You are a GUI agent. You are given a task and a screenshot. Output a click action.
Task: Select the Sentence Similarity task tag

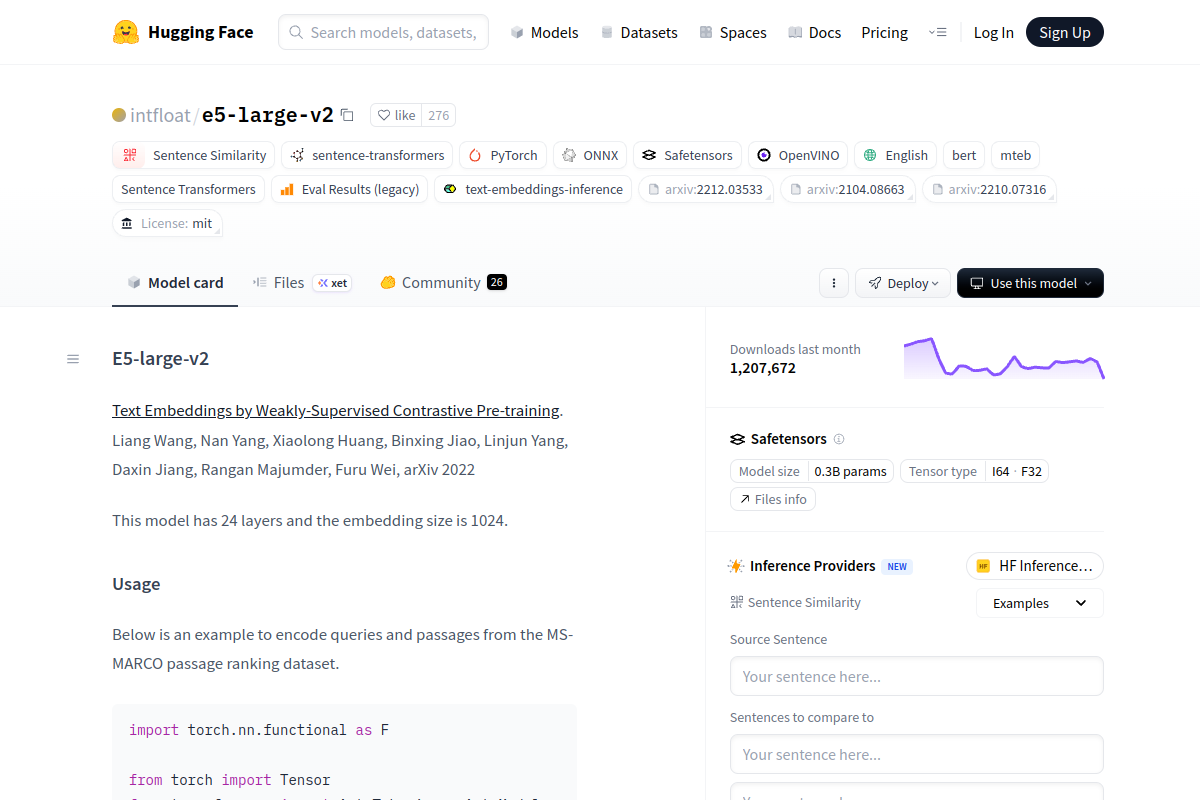pos(194,155)
